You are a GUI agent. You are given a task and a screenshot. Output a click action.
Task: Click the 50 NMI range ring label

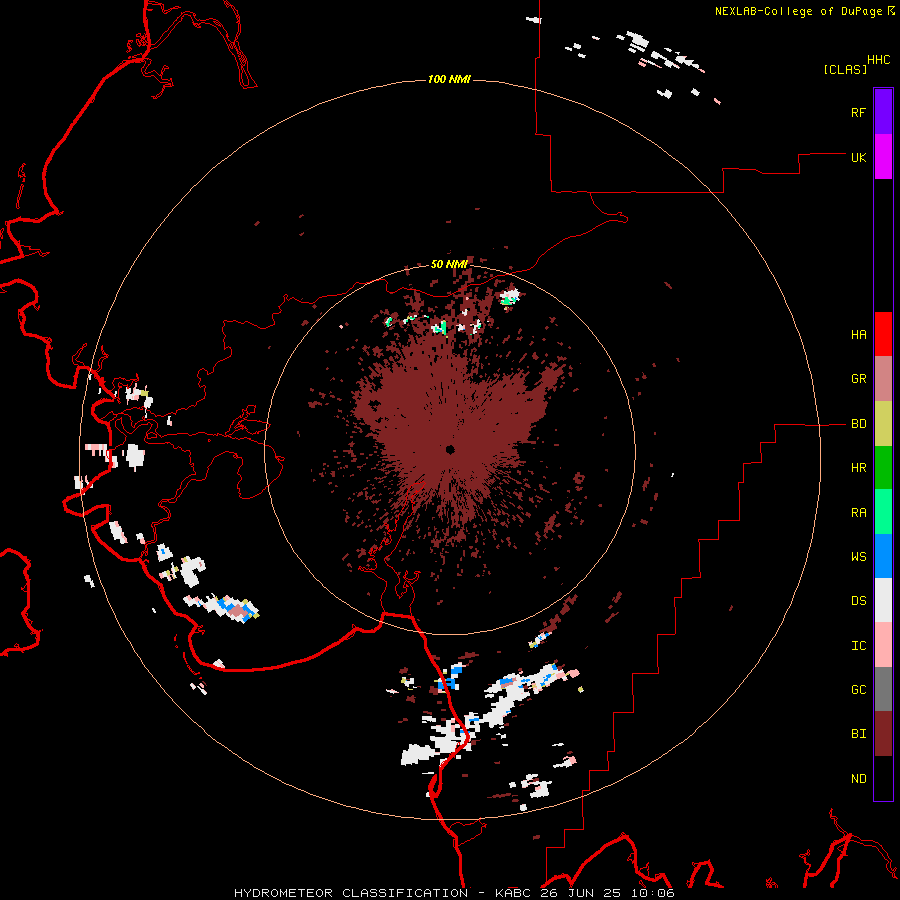pyautogui.click(x=449, y=264)
